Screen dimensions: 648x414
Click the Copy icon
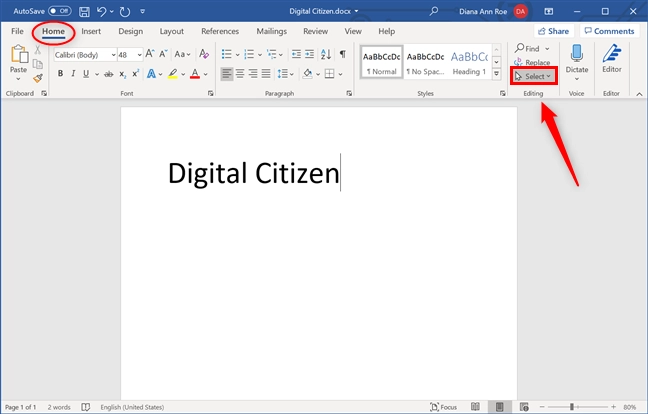coord(38,64)
